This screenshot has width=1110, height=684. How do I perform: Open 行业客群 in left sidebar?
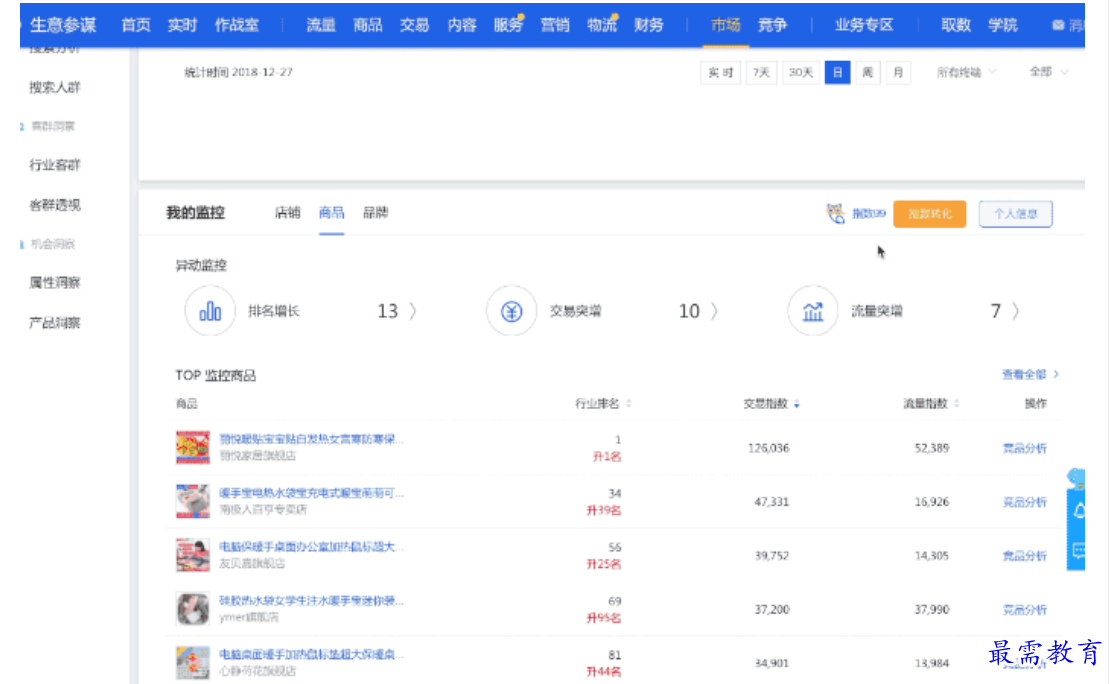click(55, 165)
